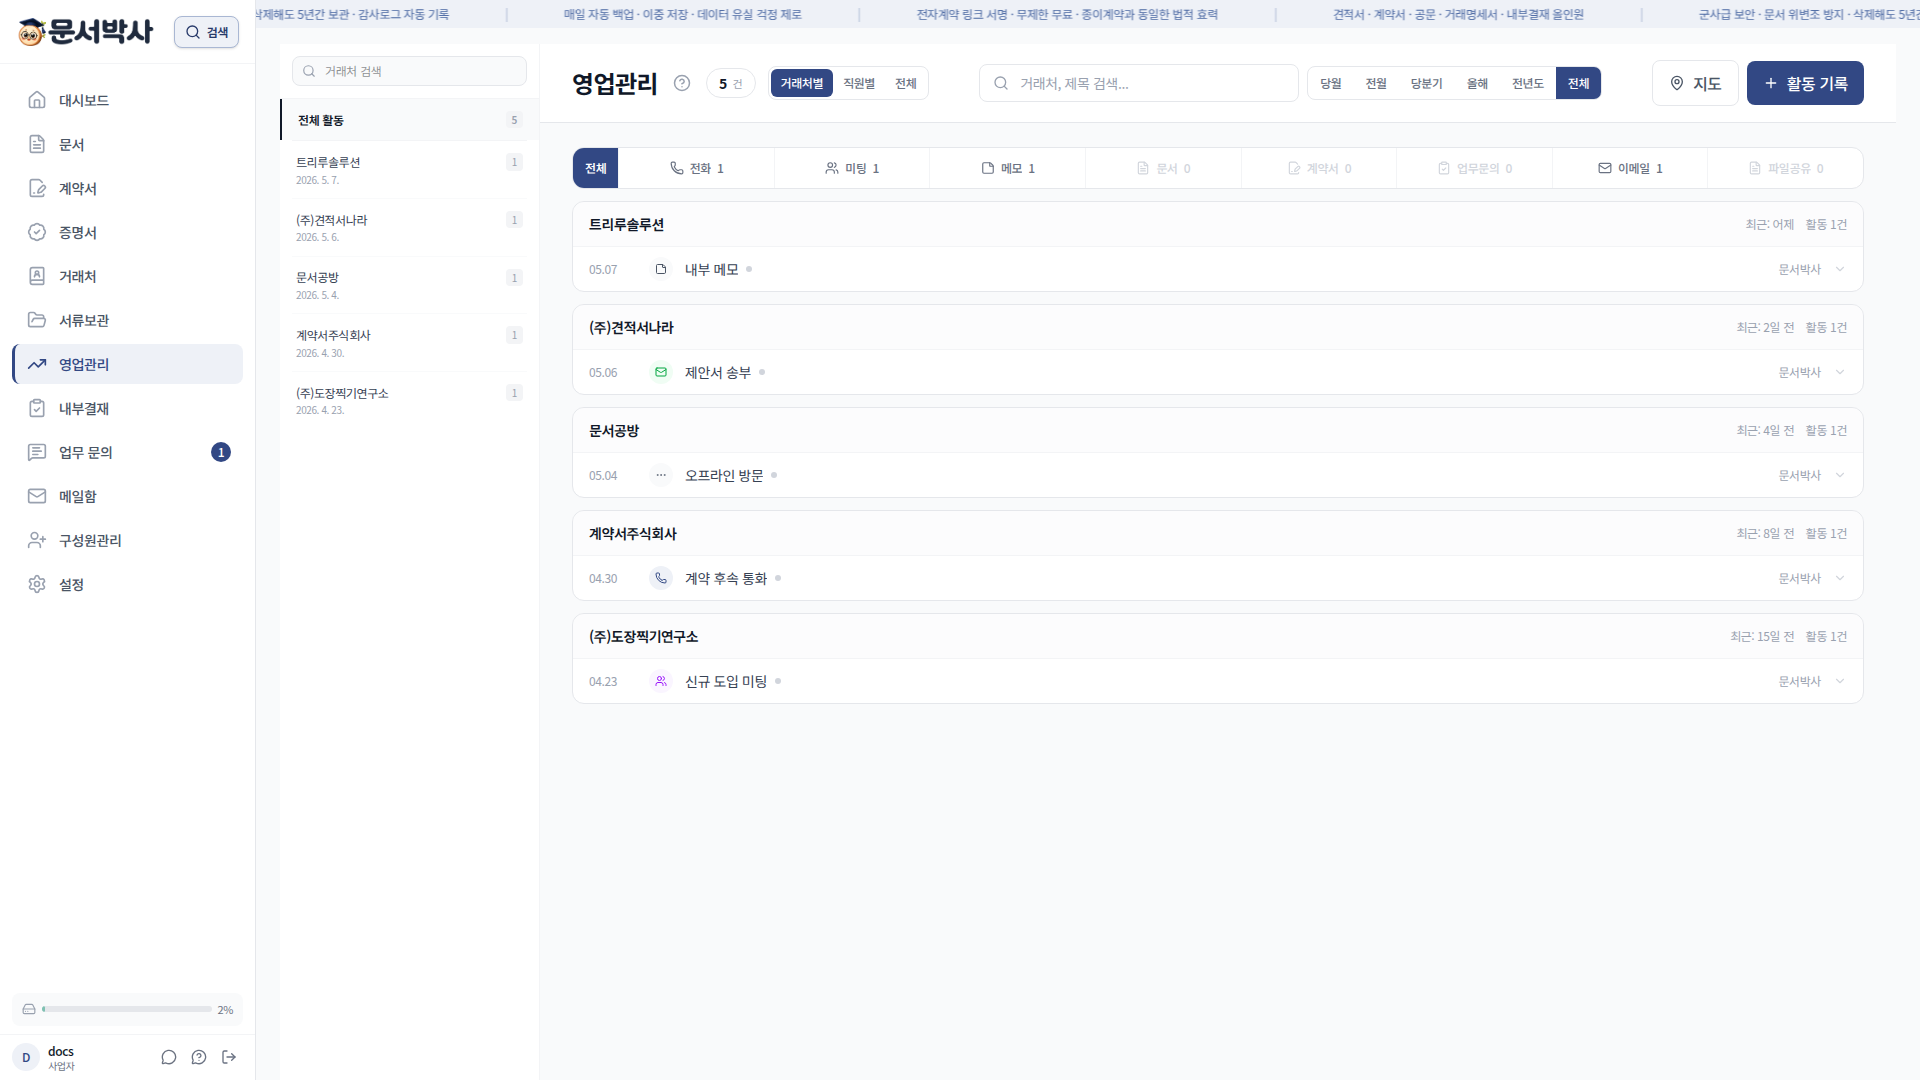Select the 전화 1 activity tab
The height and width of the screenshot is (1080, 1920).
point(697,168)
